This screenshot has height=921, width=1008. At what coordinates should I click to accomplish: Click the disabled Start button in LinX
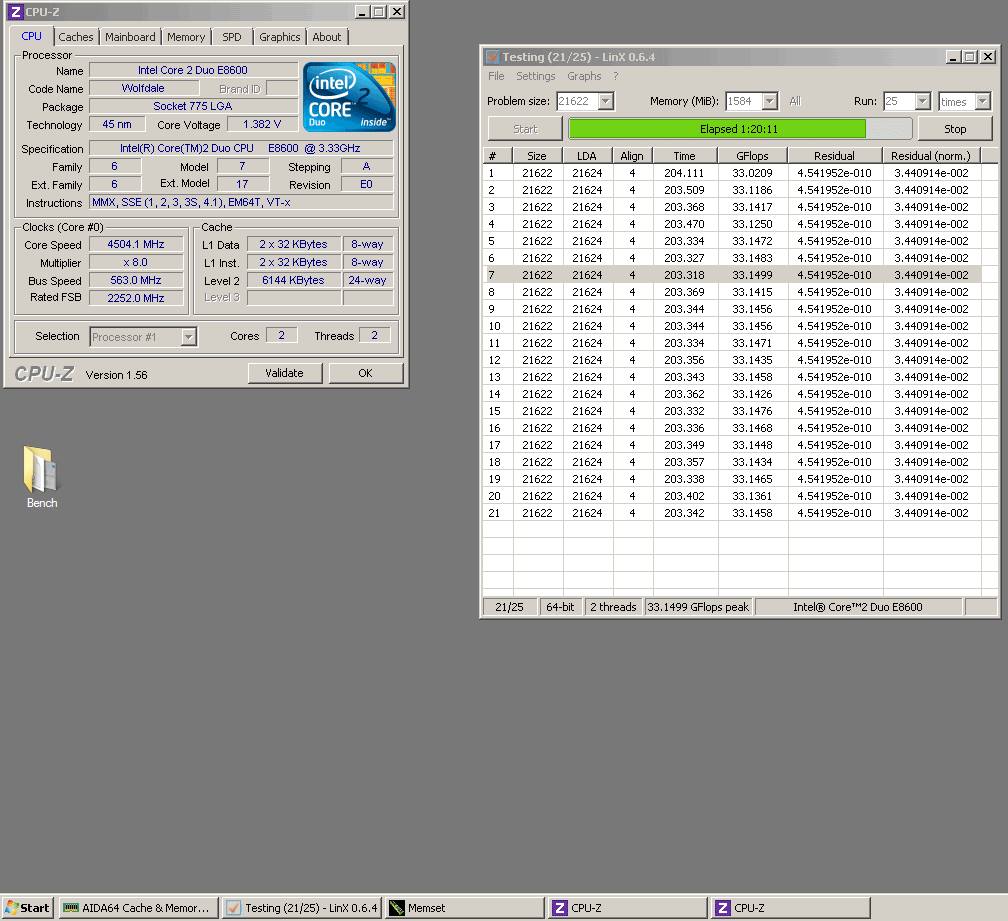[525, 129]
